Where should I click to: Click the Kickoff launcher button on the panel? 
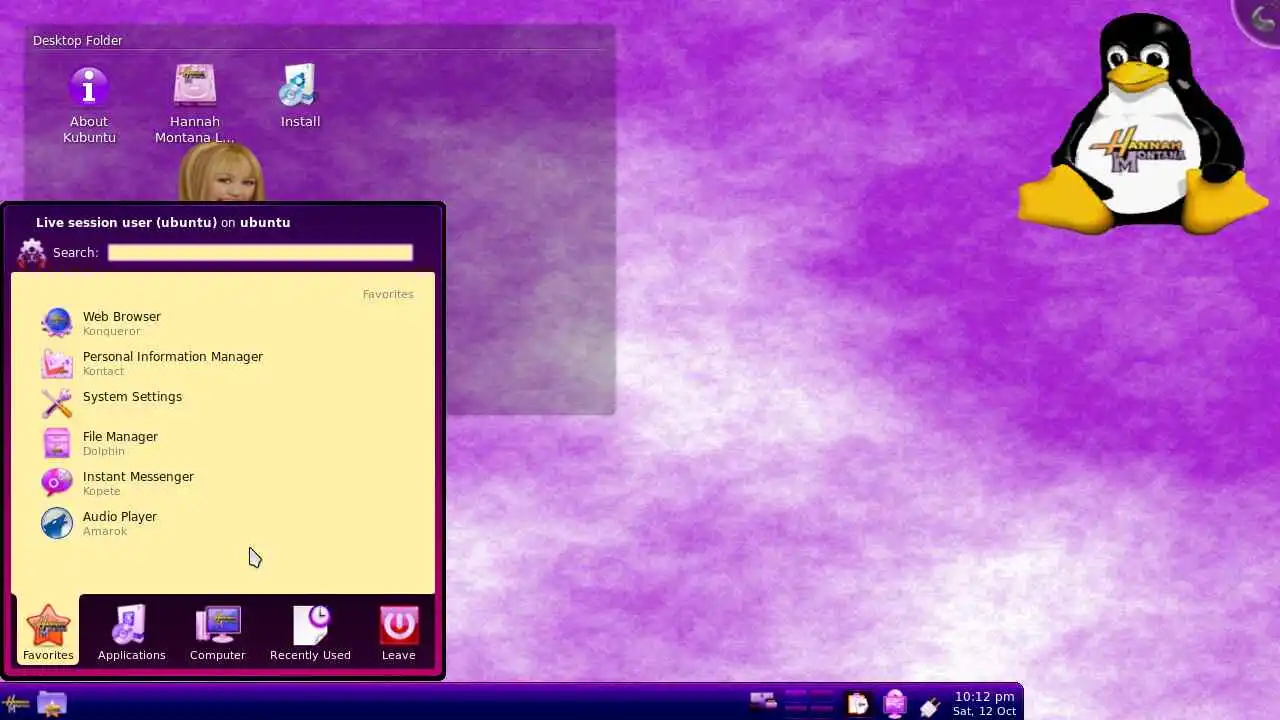pyautogui.click(x=16, y=704)
